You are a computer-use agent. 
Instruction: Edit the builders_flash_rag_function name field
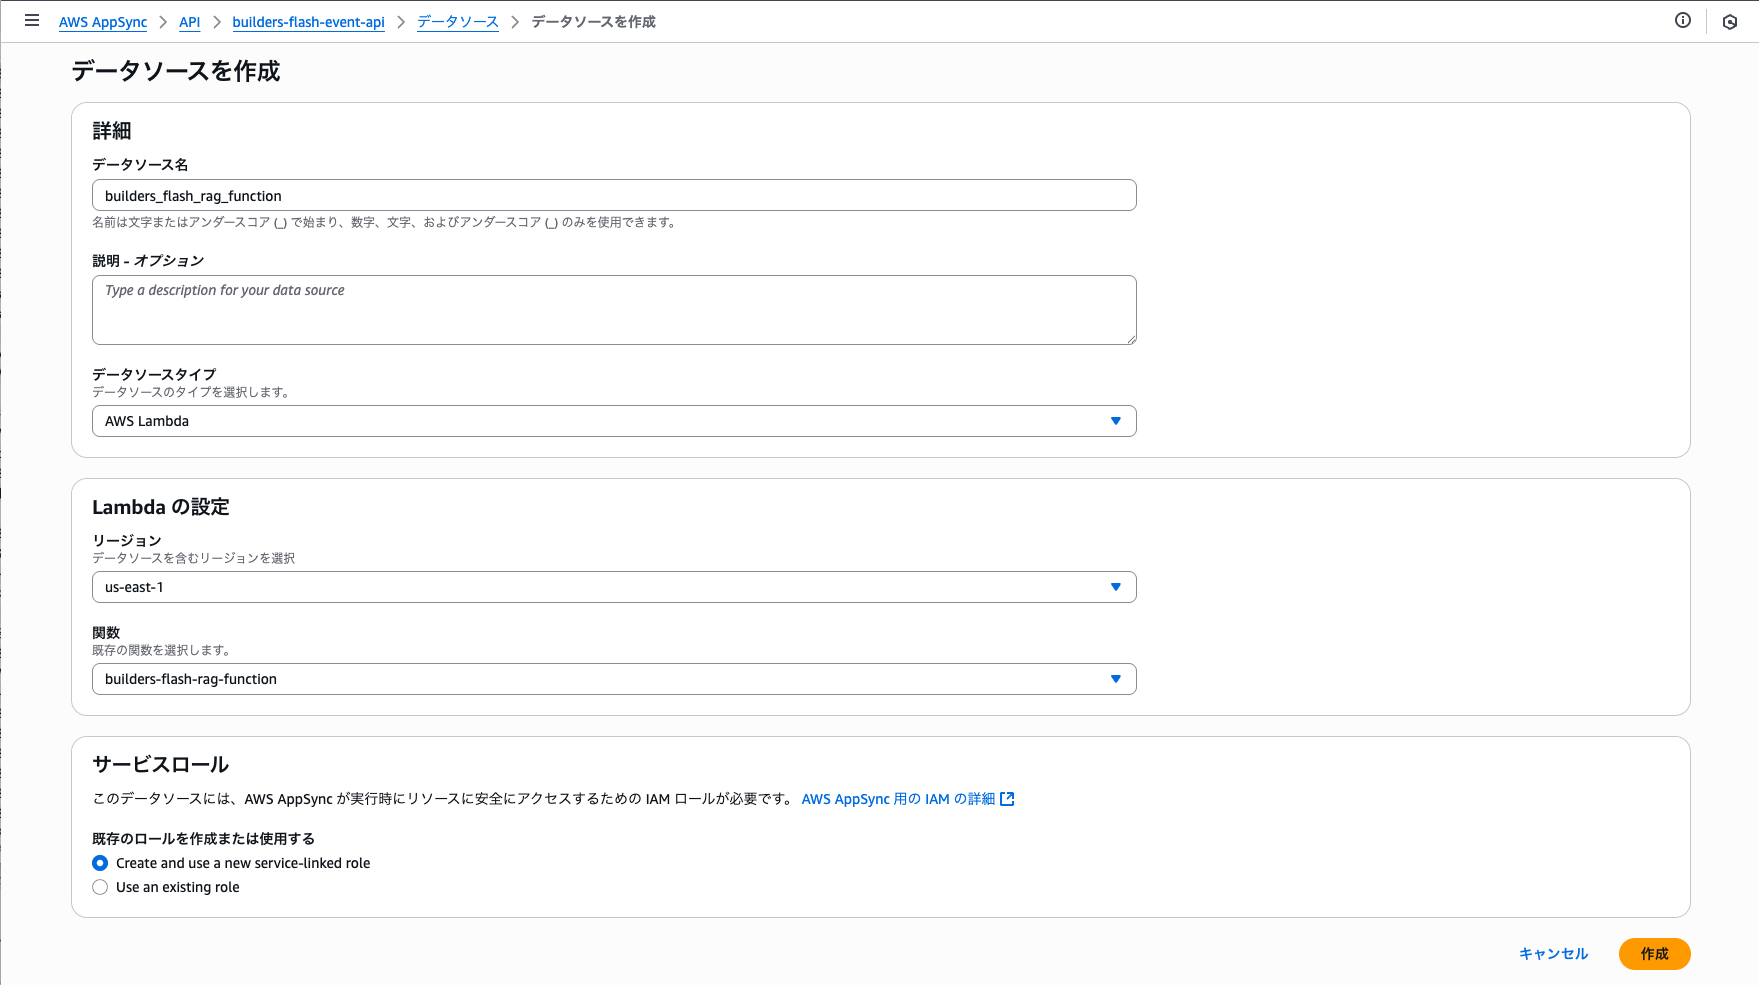tap(613, 195)
